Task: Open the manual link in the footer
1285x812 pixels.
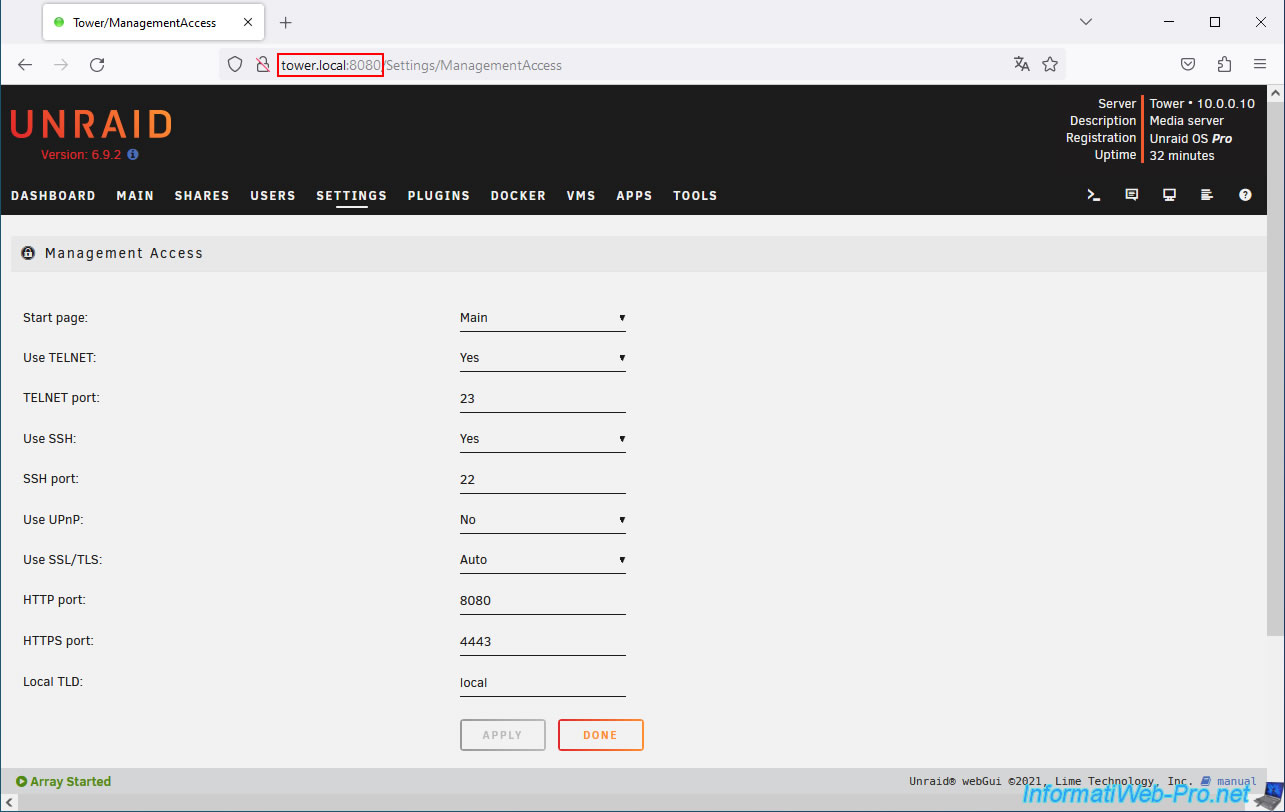Action: 1236,782
